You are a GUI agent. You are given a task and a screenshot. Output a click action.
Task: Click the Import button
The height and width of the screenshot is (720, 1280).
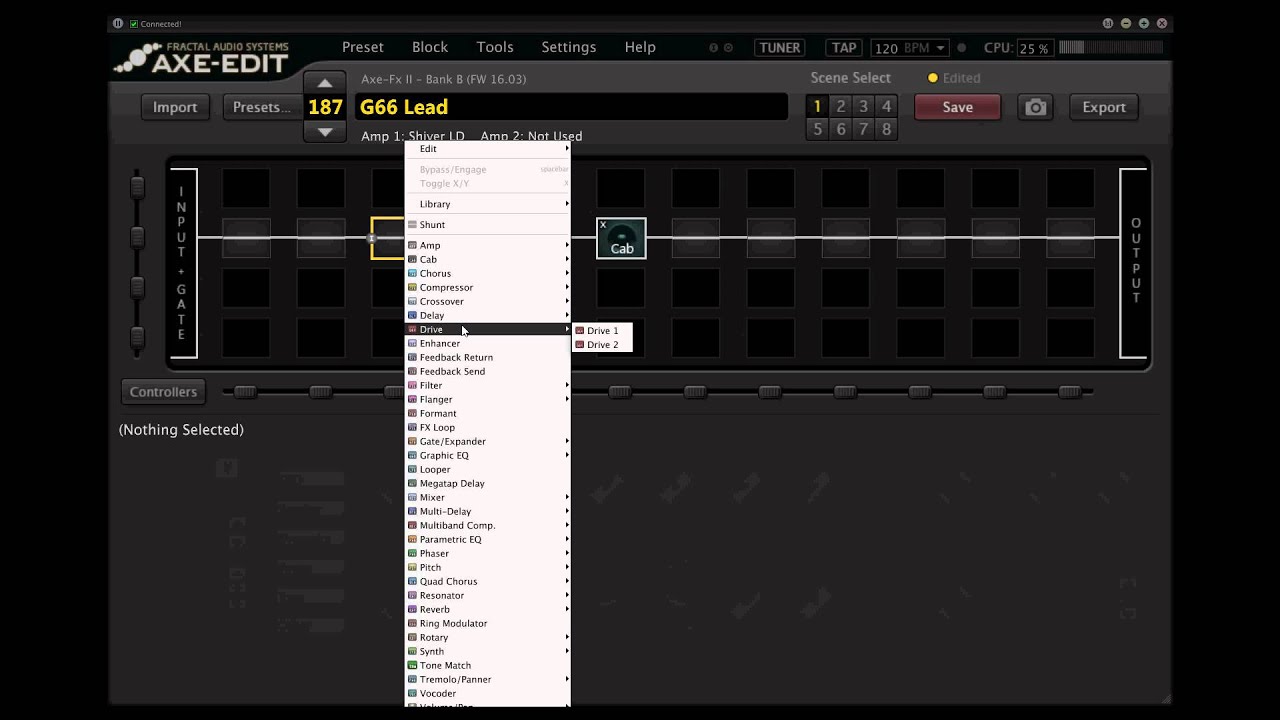175,107
